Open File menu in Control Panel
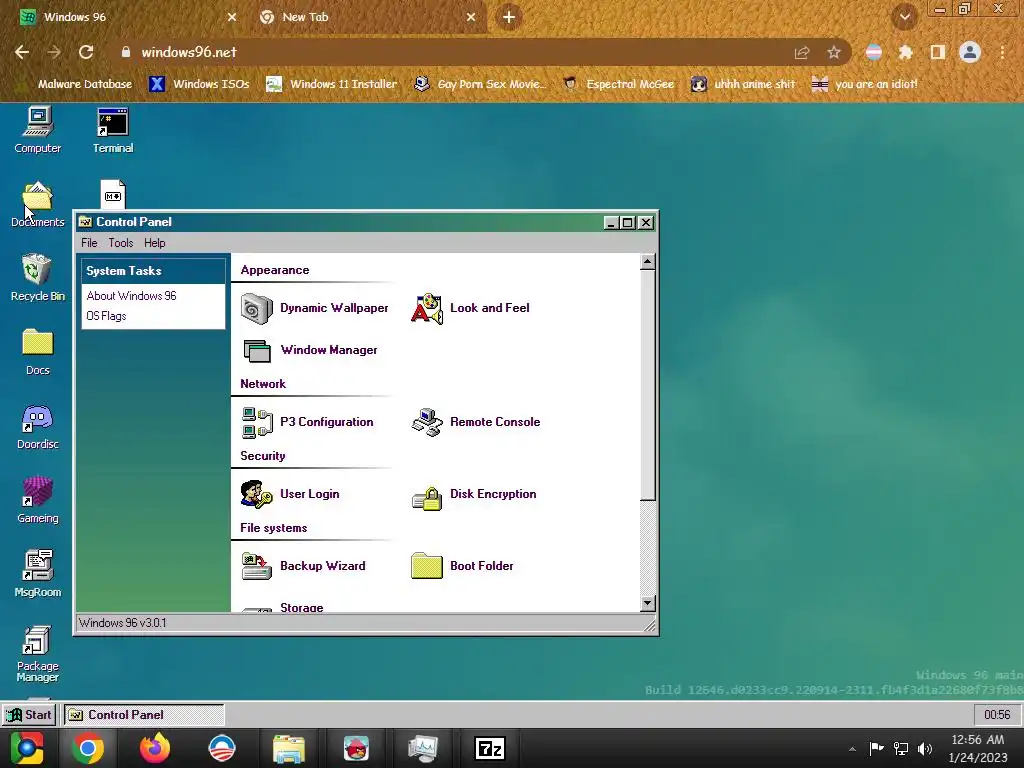The image size is (1024, 768). pyautogui.click(x=89, y=243)
